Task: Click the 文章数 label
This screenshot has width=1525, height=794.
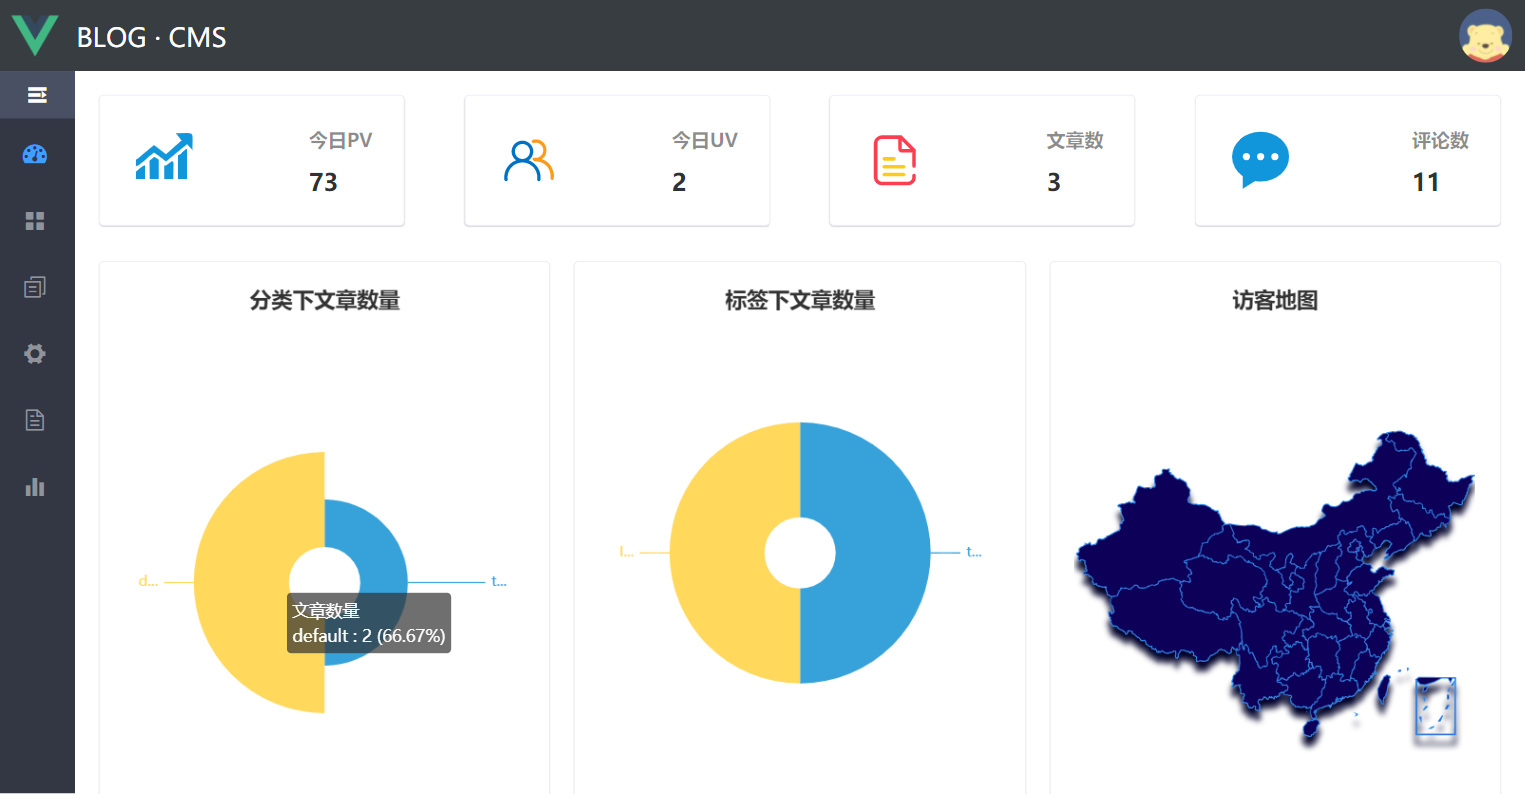Action: pos(1075,140)
